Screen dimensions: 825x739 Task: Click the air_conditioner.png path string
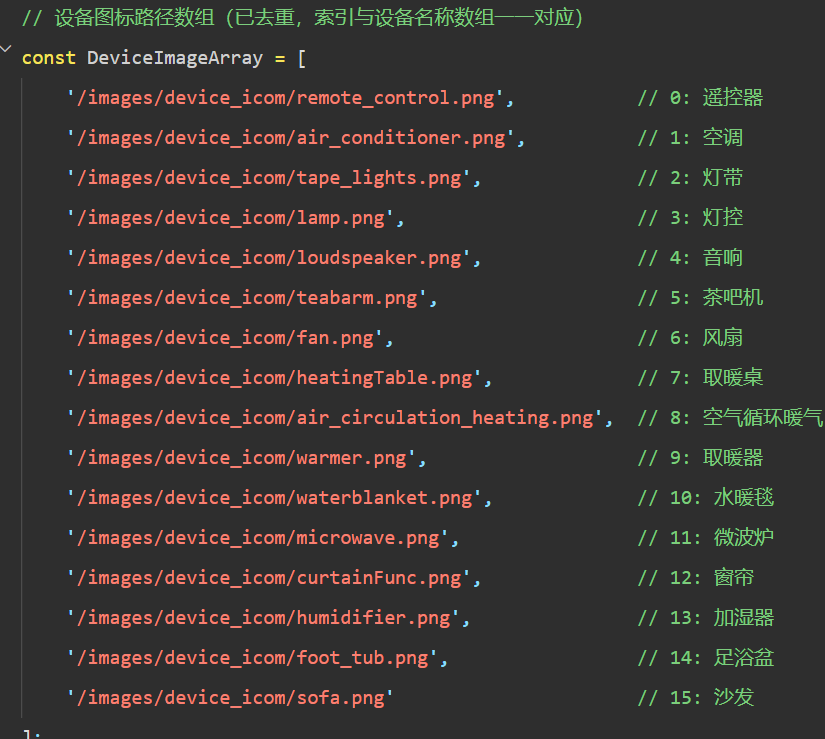[295, 138]
